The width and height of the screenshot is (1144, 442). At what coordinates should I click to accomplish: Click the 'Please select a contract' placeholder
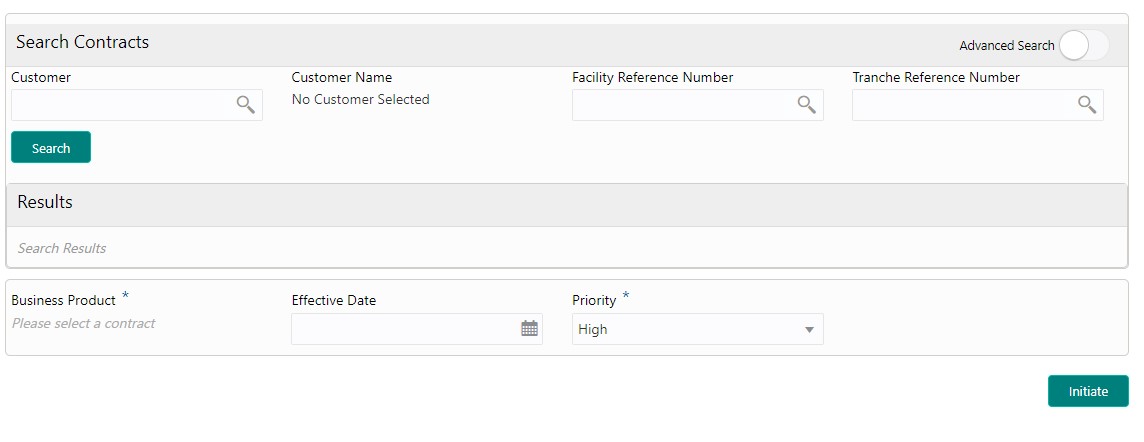pyautogui.click(x=83, y=323)
